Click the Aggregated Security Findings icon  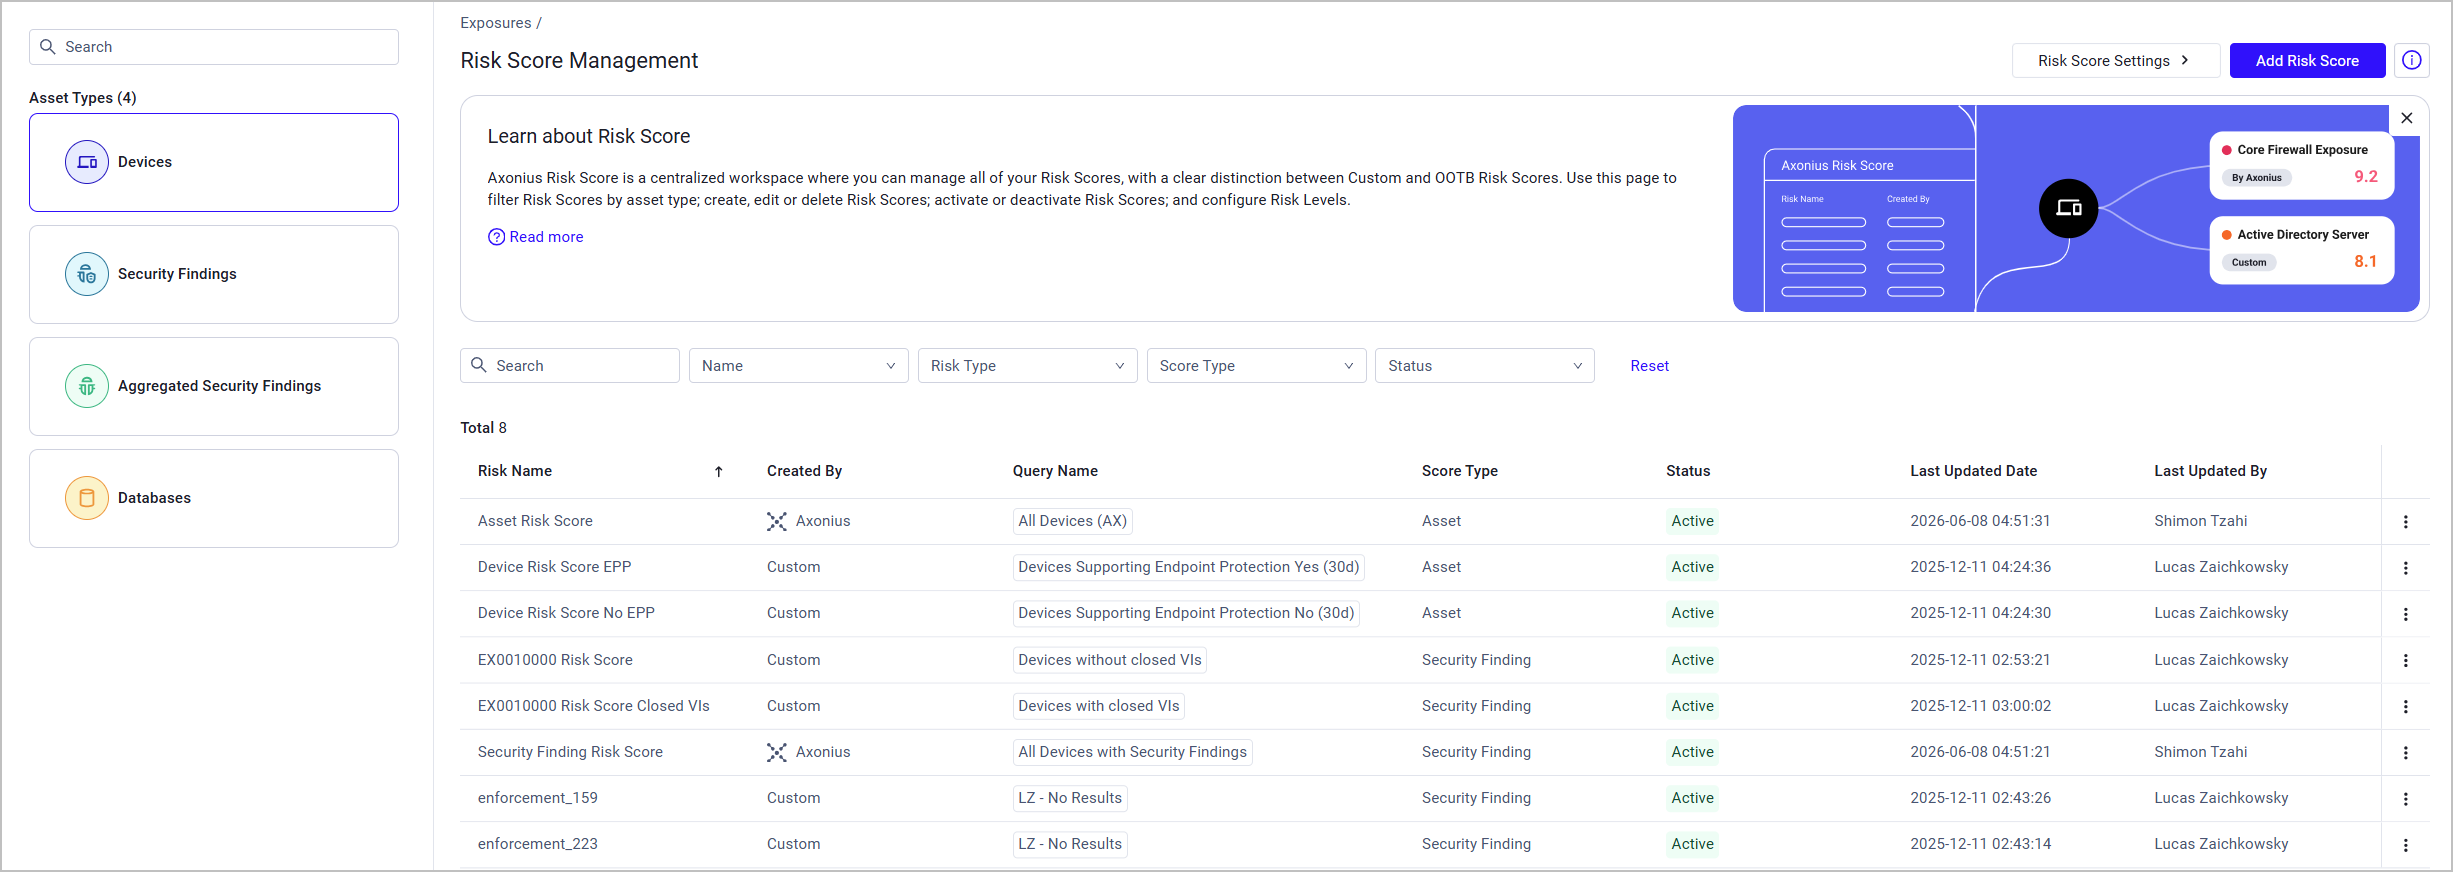pyautogui.click(x=87, y=386)
